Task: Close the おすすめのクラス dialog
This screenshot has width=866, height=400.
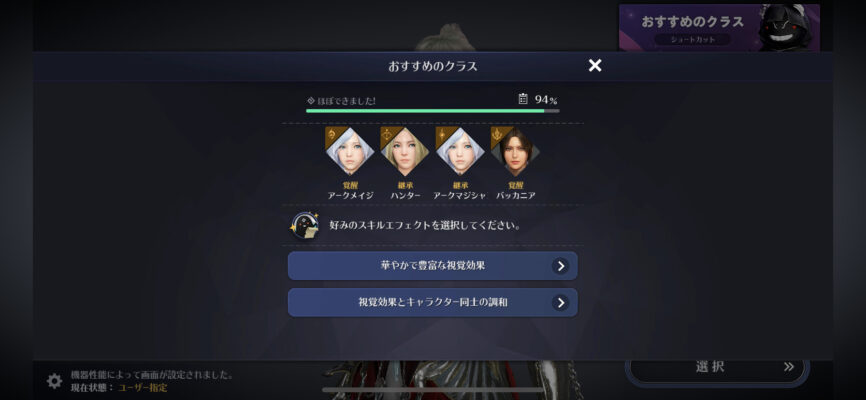Action: click(595, 66)
